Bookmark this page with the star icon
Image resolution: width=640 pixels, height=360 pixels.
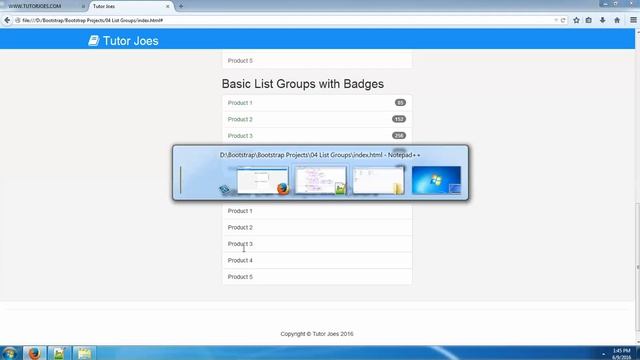[576, 20]
